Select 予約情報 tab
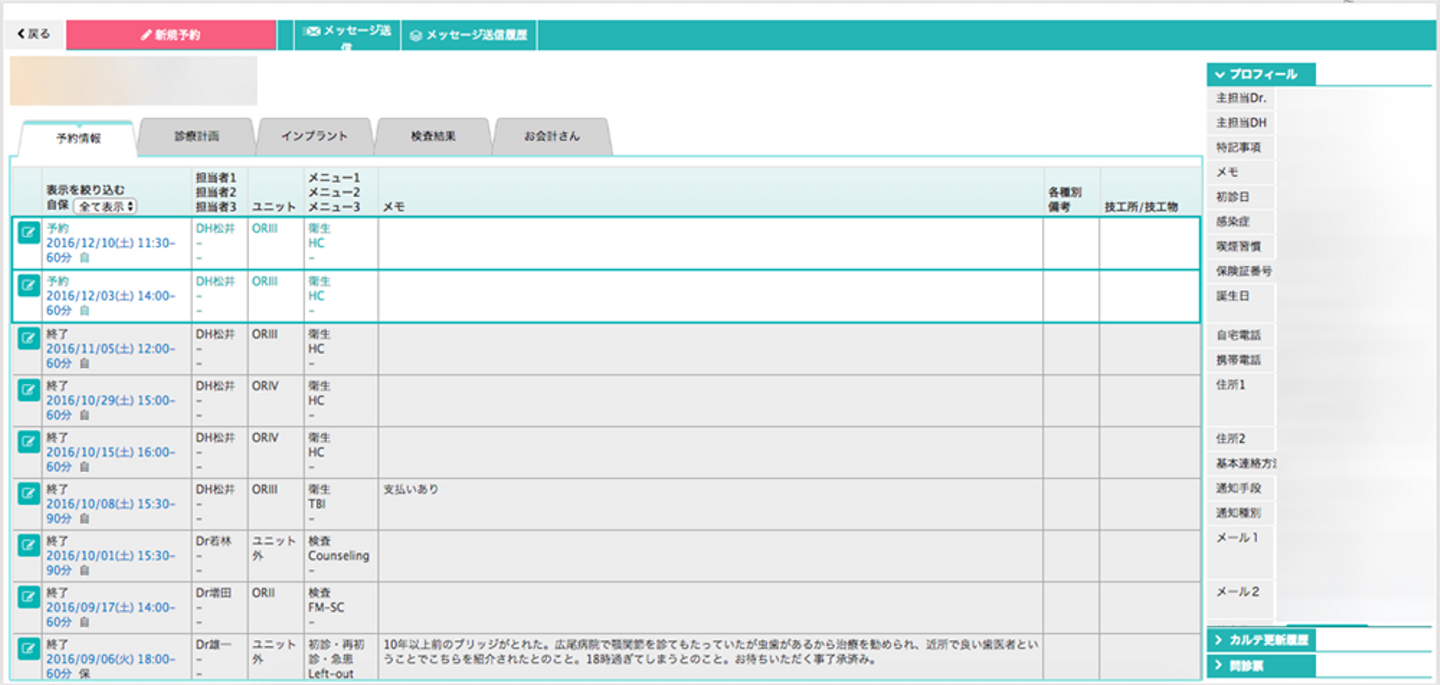1440x685 pixels. tap(78, 138)
